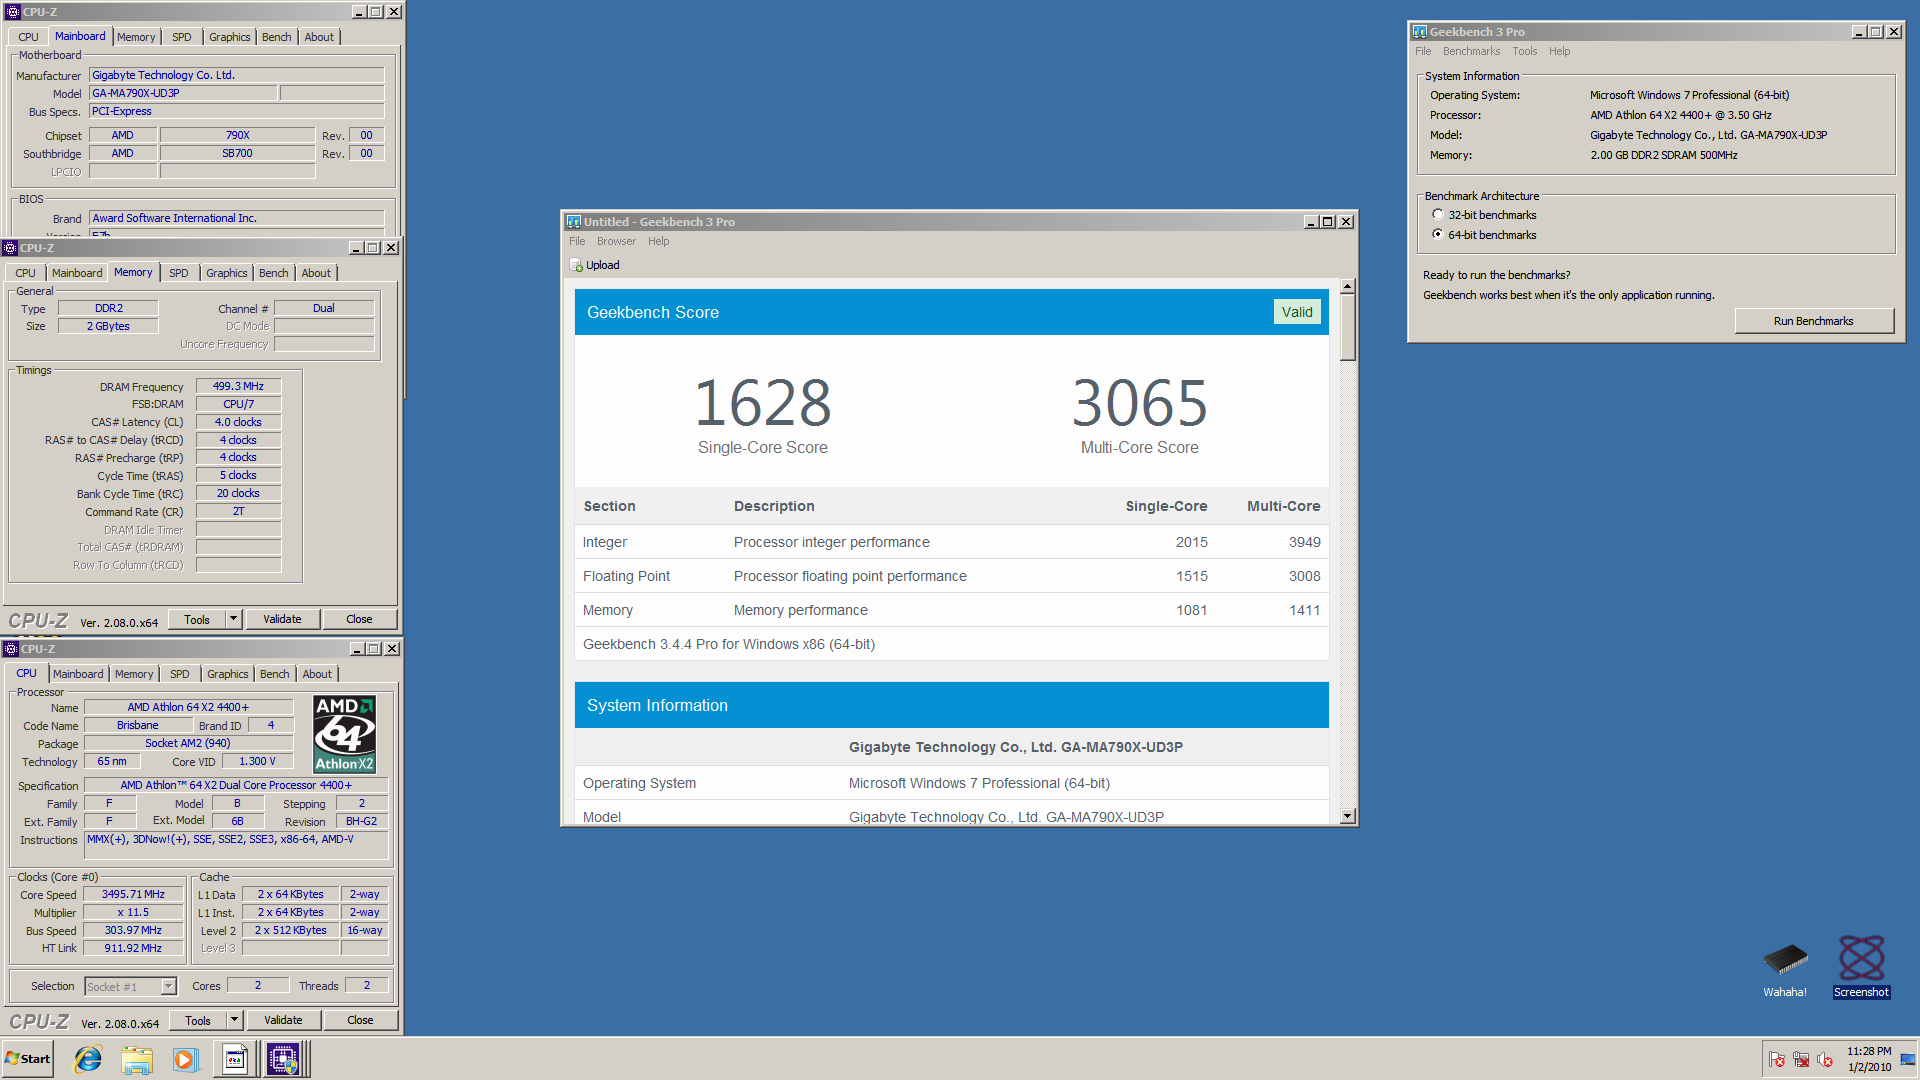Click Show Desktop icon beside the clock
The width and height of the screenshot is (1920, 1080).
coord(1908,1059)
